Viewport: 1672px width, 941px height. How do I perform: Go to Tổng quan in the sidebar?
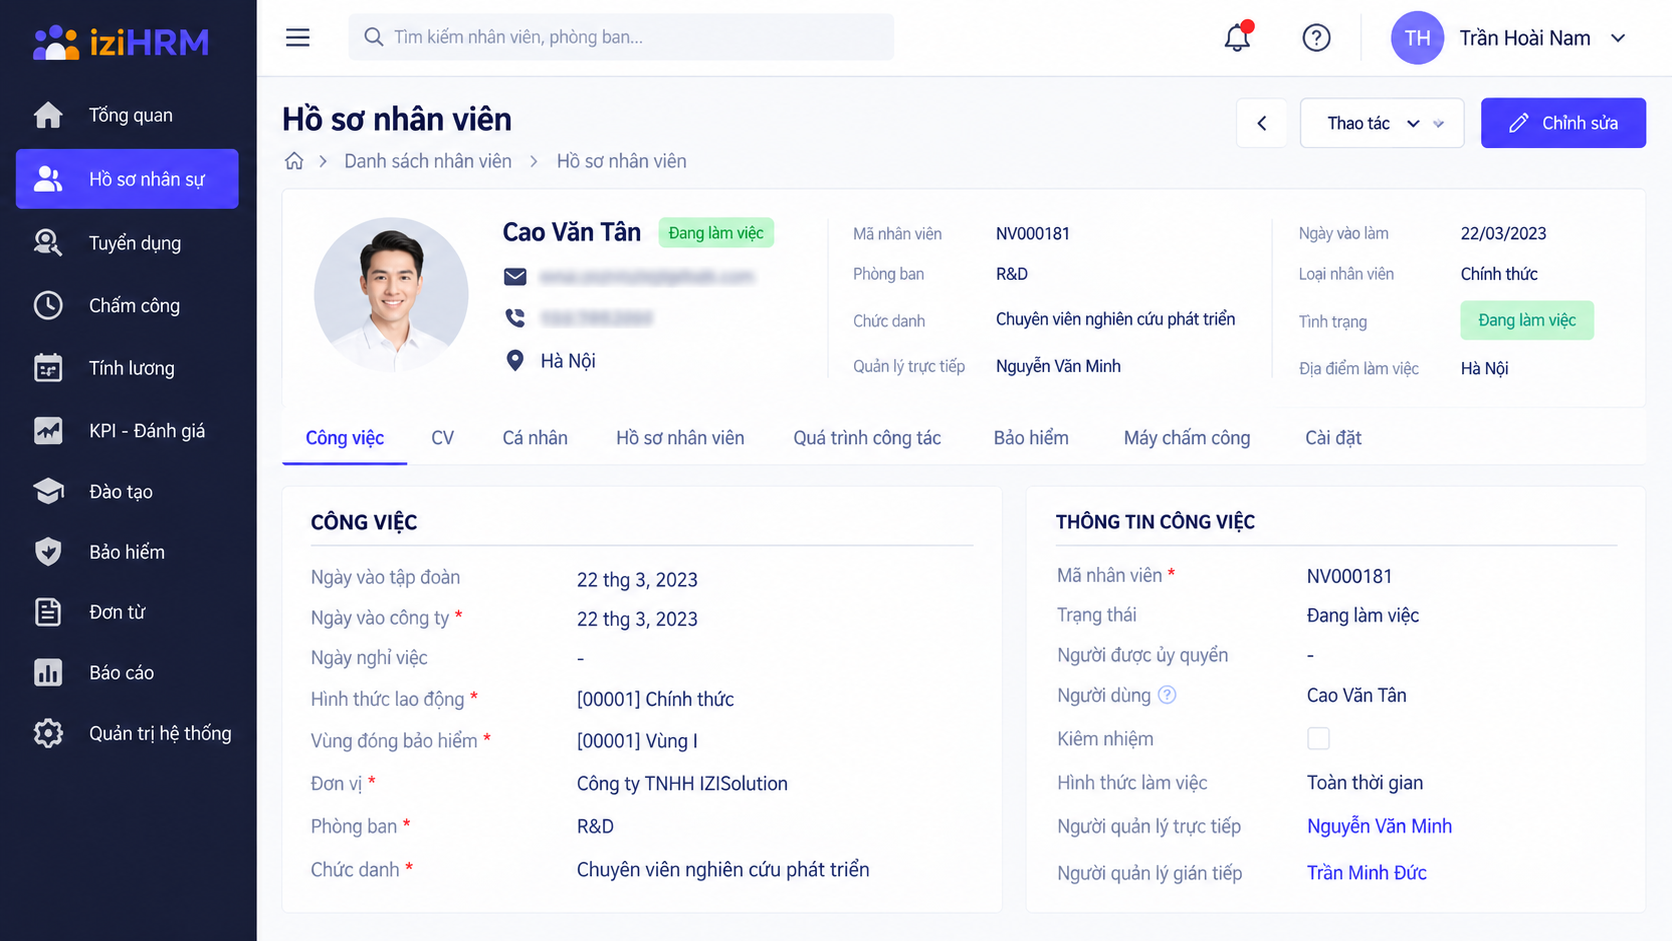[127, 115]
